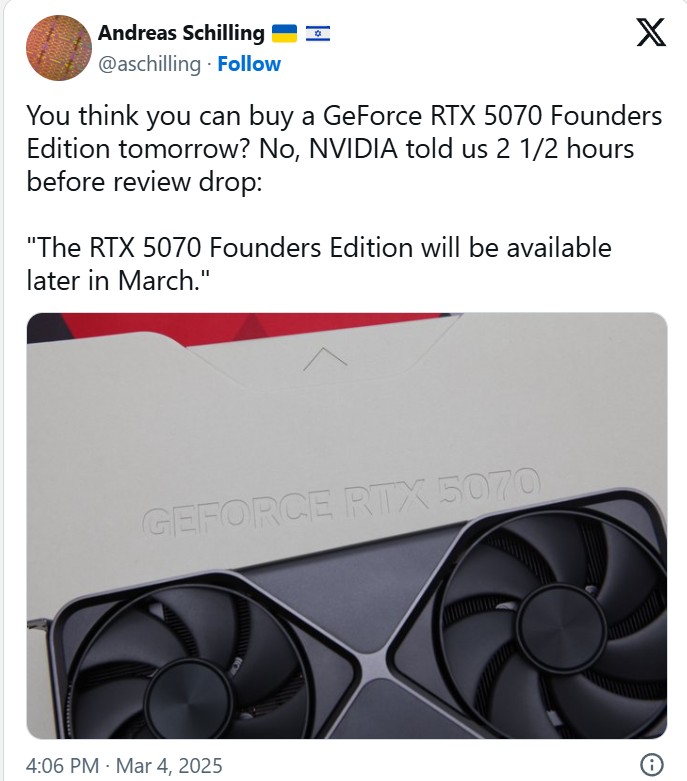Open the X logo link
The width and height of the screenshot is (687, 781).
[651, 32]
